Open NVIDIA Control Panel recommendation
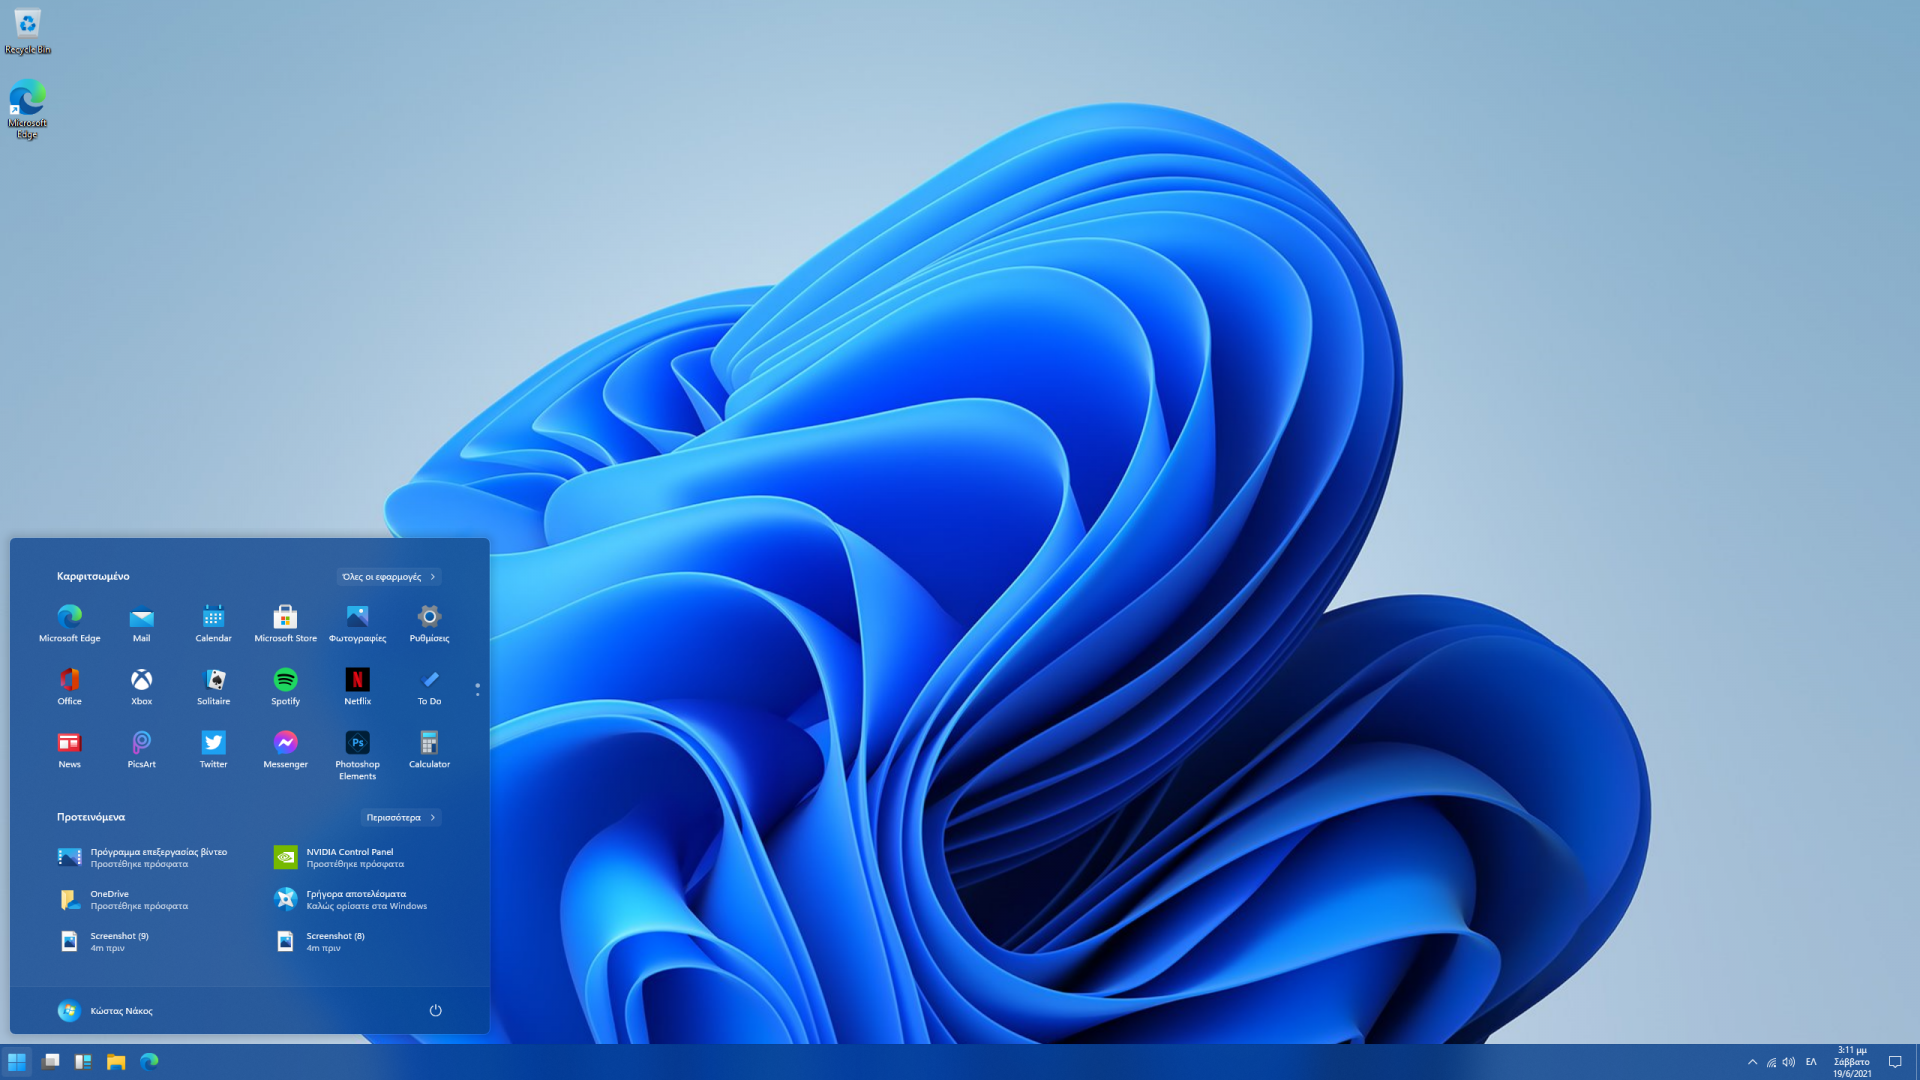Screen dimensions: 1920x1080 340,858
